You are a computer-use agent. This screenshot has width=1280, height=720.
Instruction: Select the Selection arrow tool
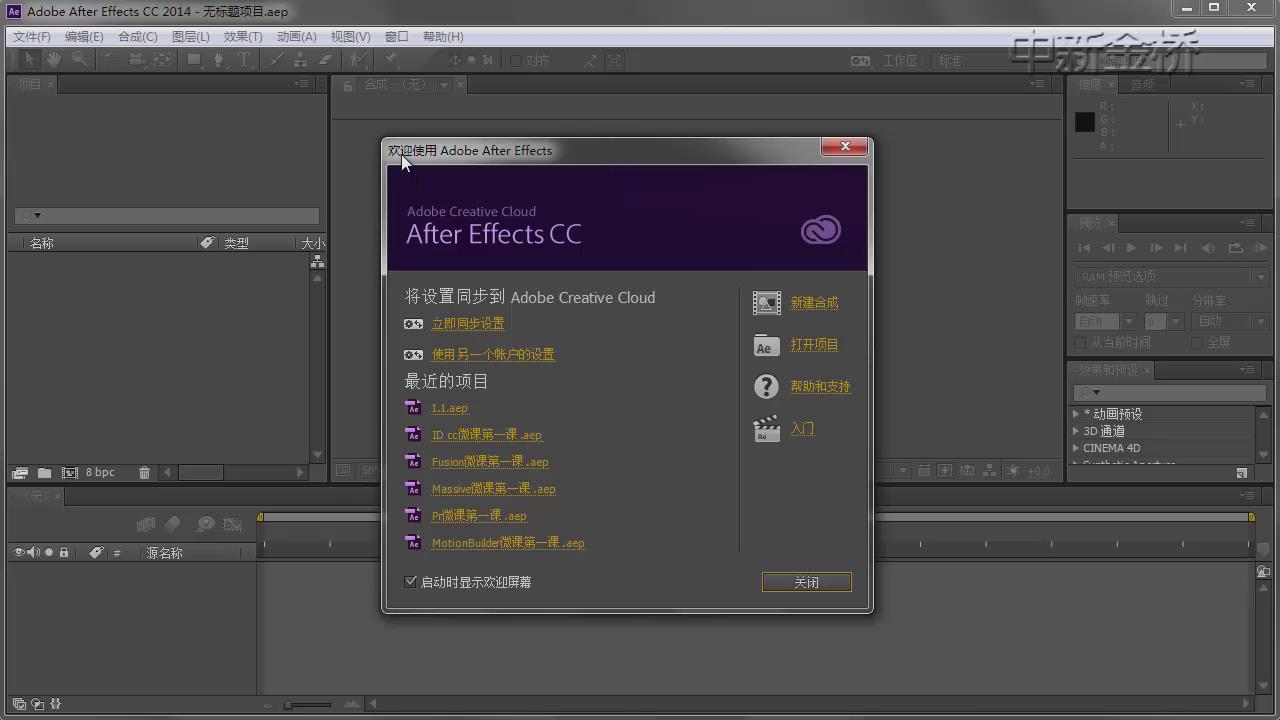tap(30, 60)
